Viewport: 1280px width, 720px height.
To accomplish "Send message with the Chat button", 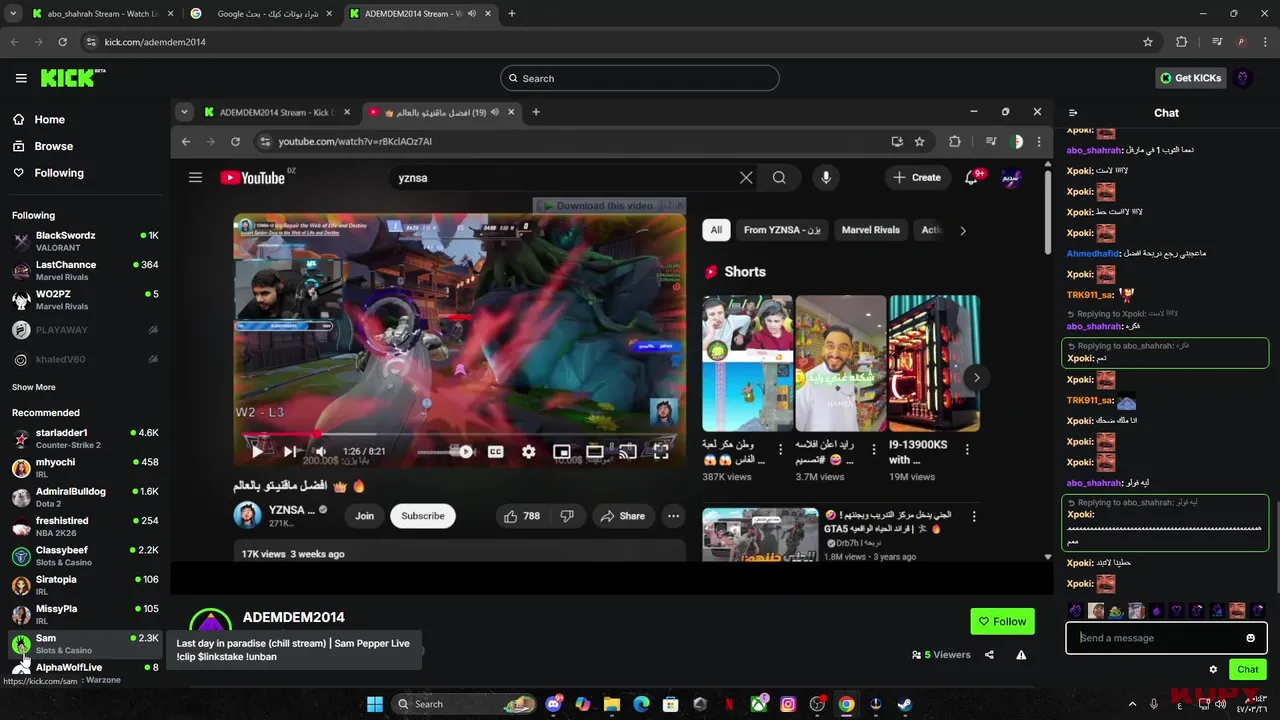I will pos(1248,670).
